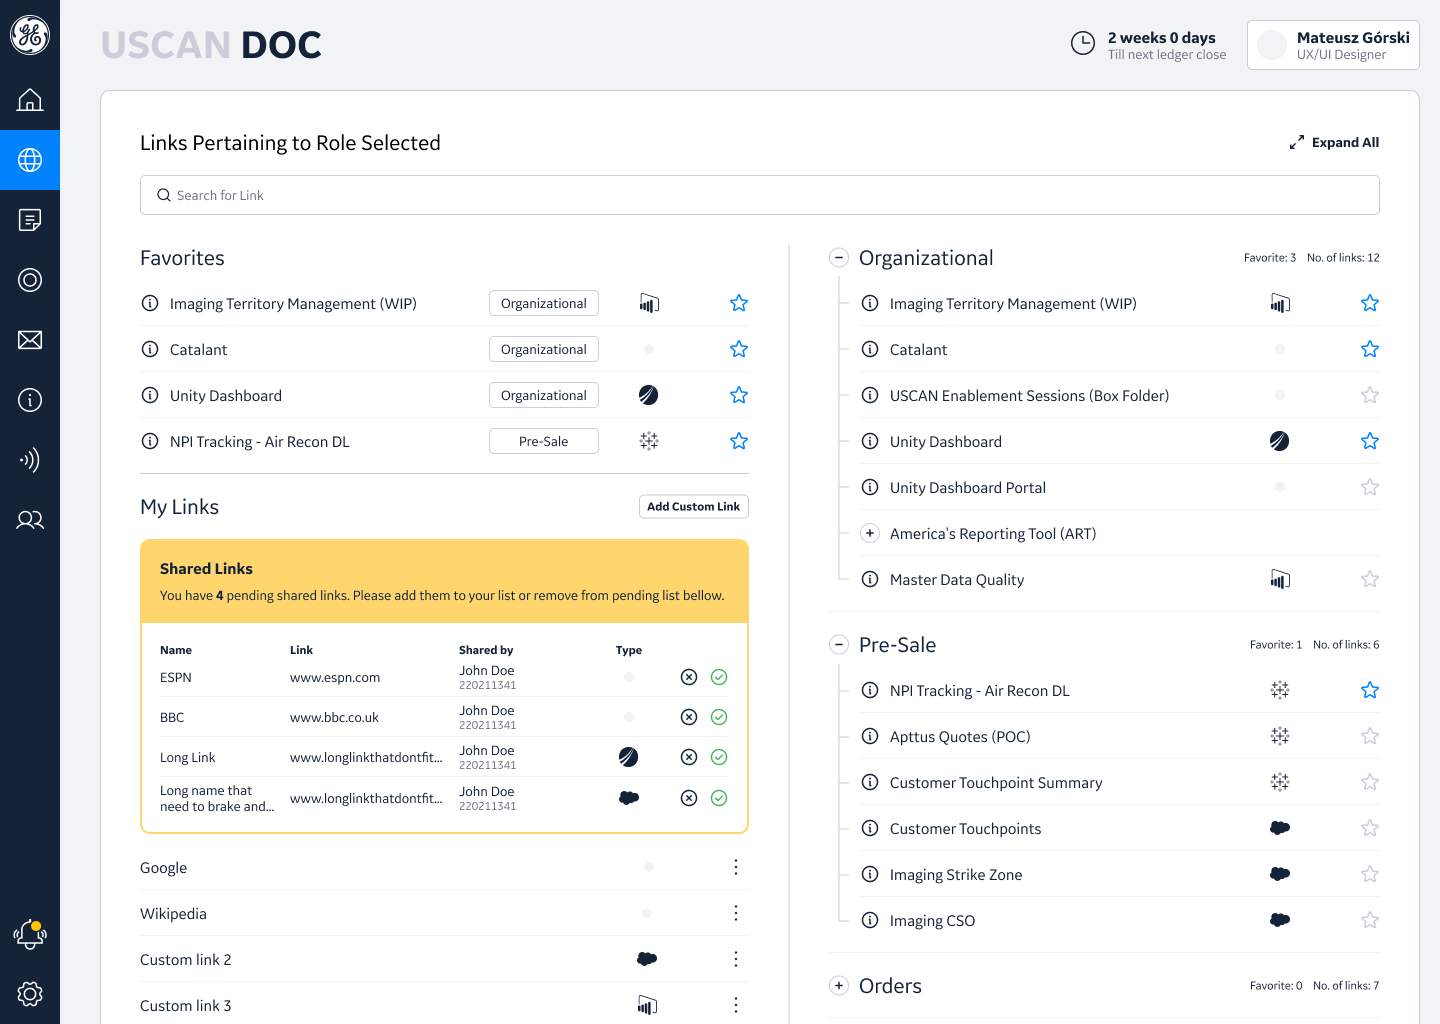Click the users group icon in sidebar
Viewport: 1440px width, 1024px height.
point(30,520)
